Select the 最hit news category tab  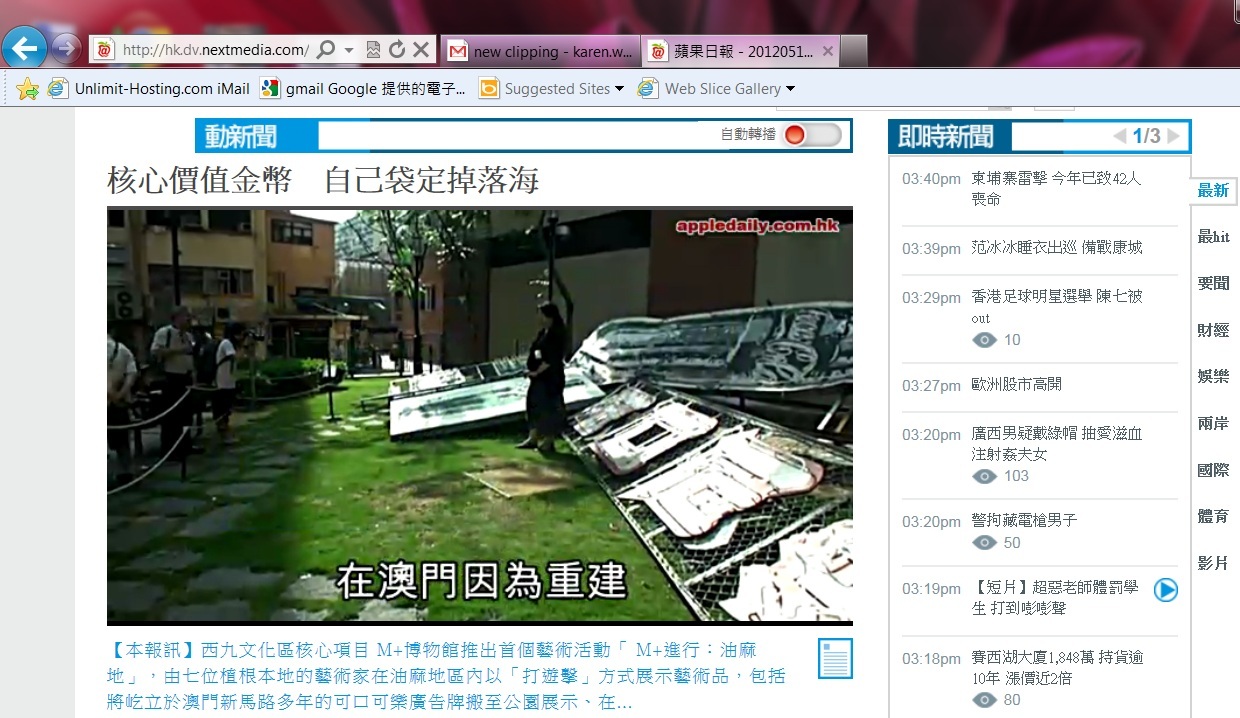pyautogui.click(x=1213, y=237)
